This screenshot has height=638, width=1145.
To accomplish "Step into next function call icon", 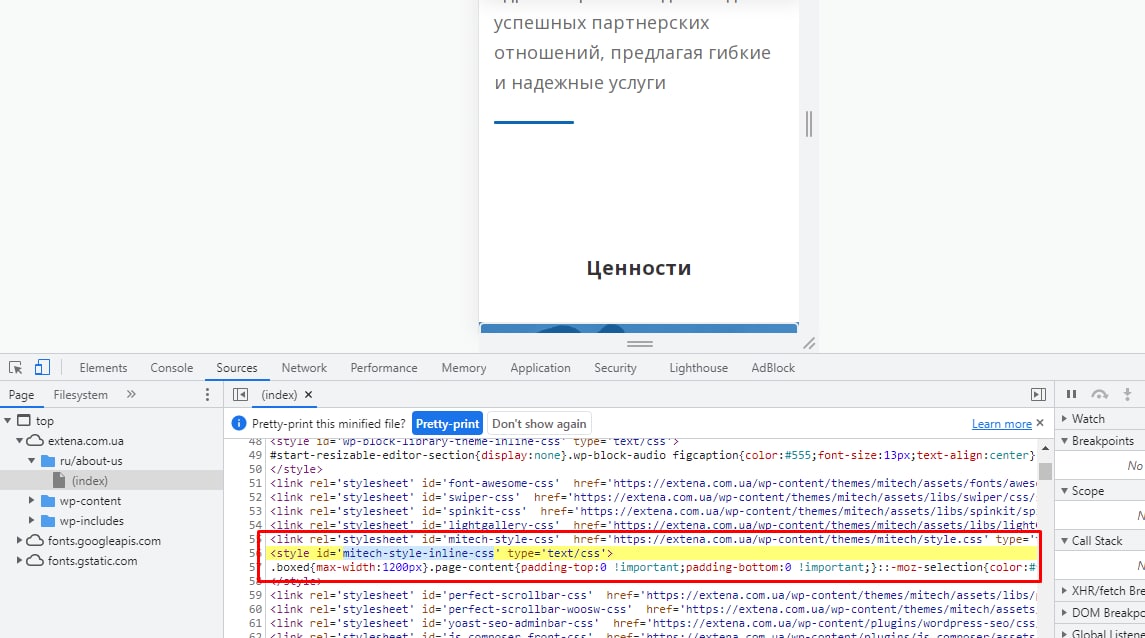I will click(1127, 394).
